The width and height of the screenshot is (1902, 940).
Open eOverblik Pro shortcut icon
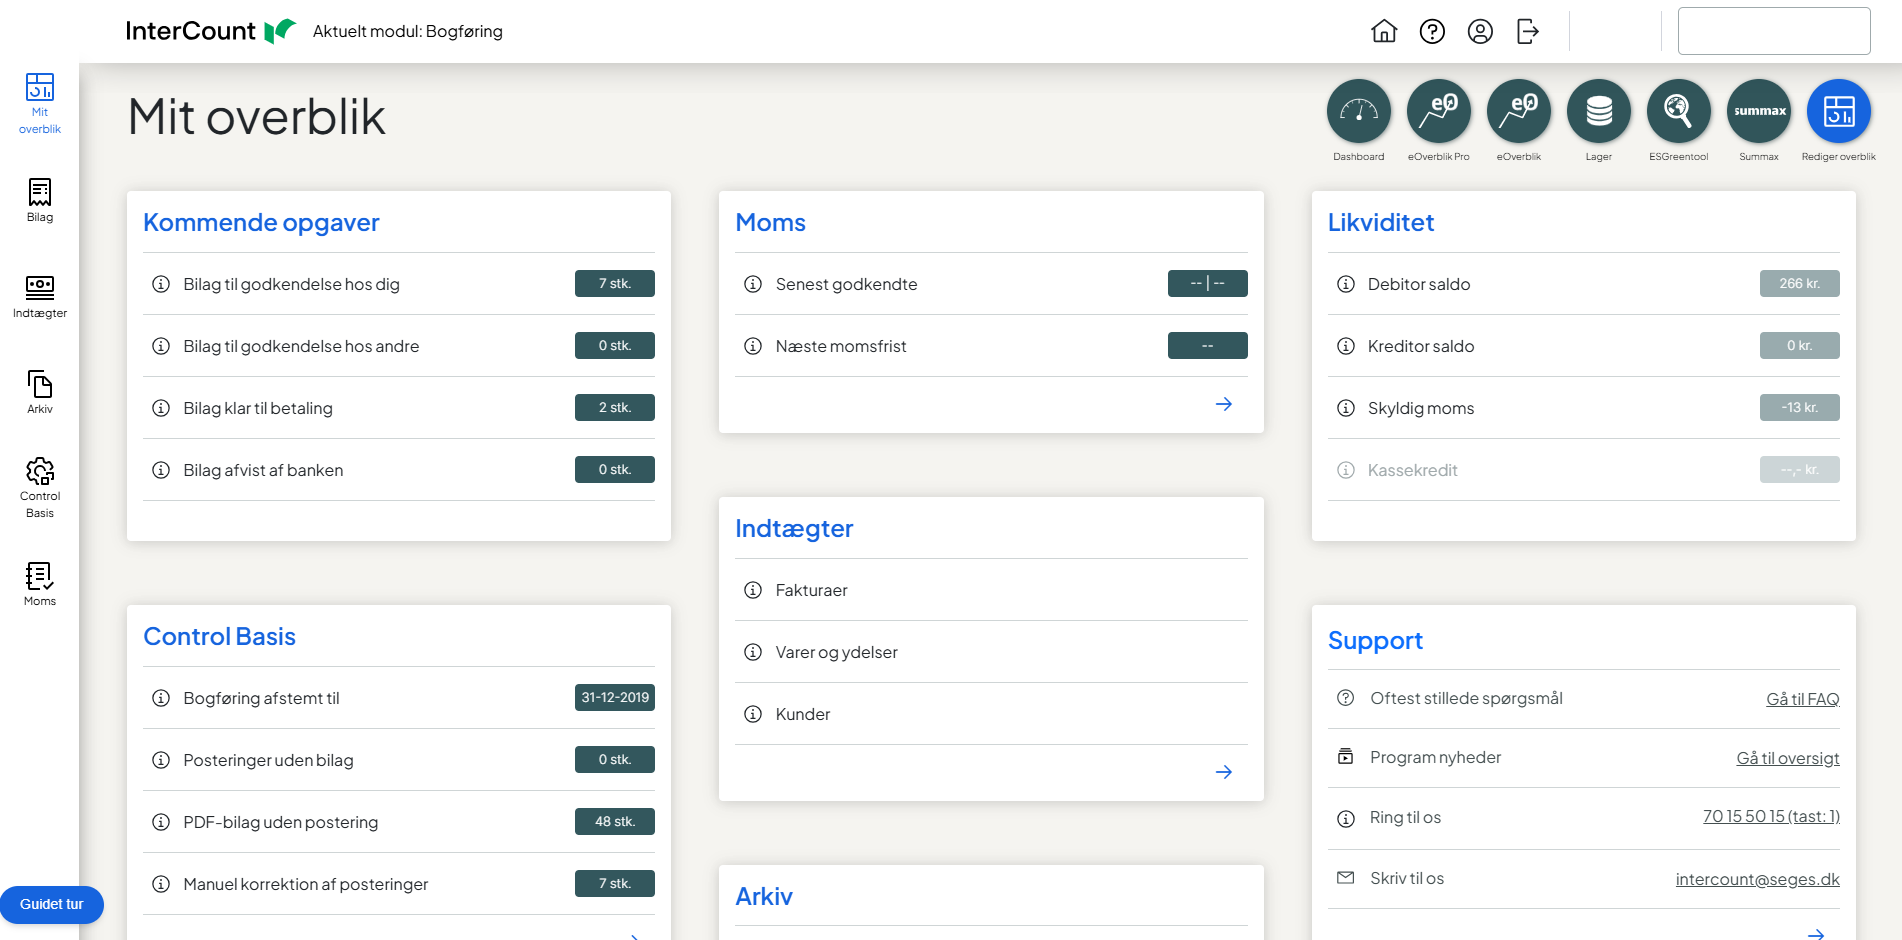pos(1438,112)
